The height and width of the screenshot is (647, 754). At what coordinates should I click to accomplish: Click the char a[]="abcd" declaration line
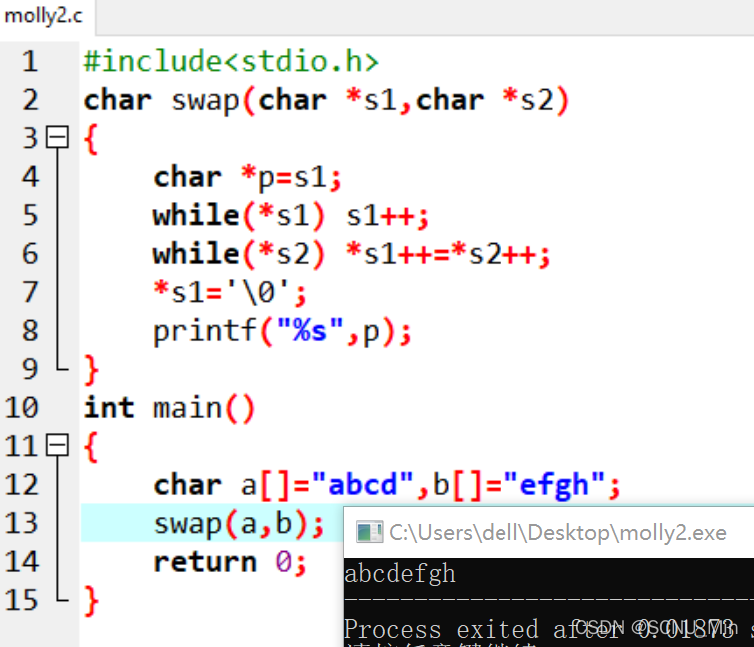[x=387, y=485]
